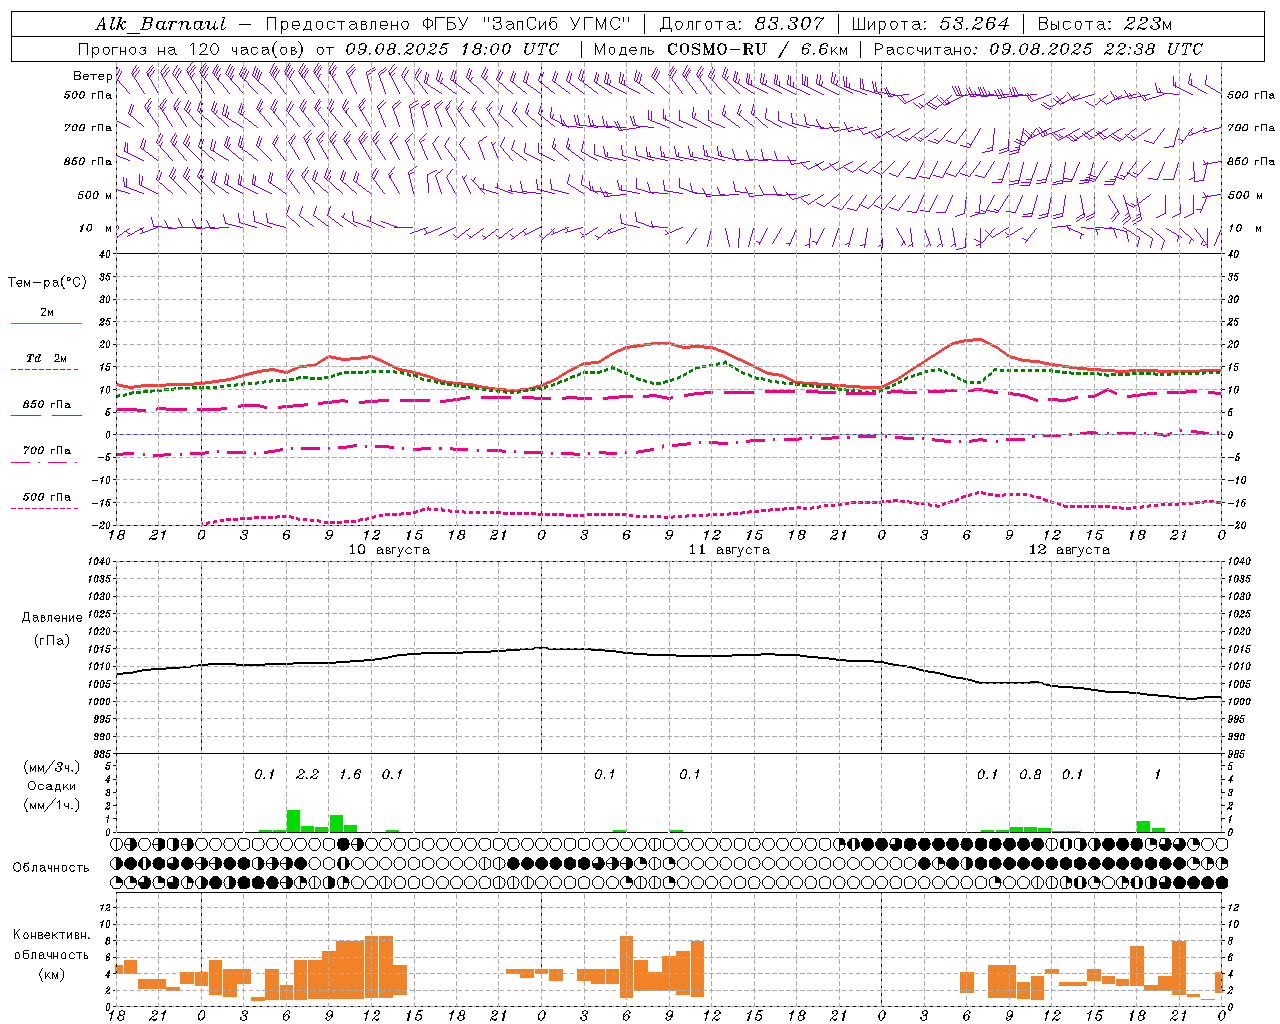
Task: Click the 10 августа date label
Action: 389,550
